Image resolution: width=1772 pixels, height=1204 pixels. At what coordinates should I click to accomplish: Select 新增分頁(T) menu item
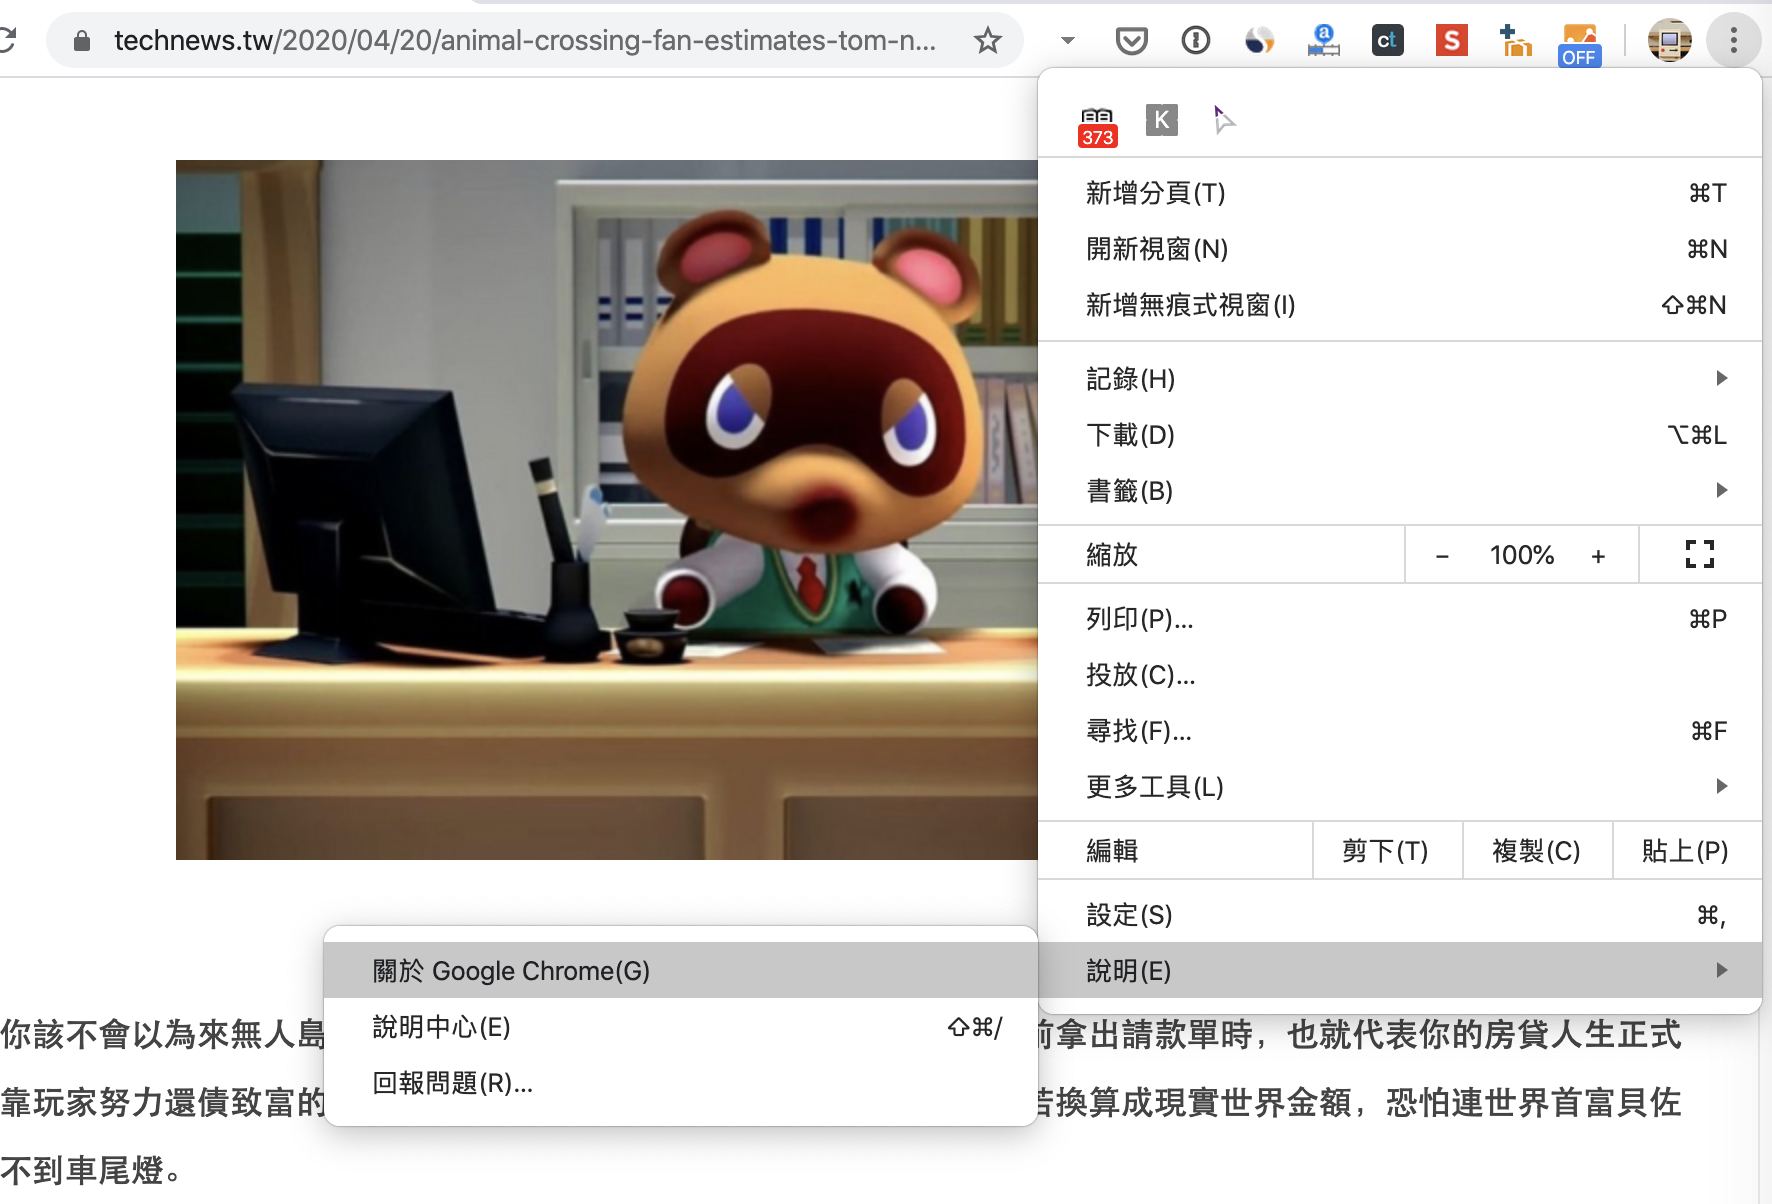(1400, 193)
